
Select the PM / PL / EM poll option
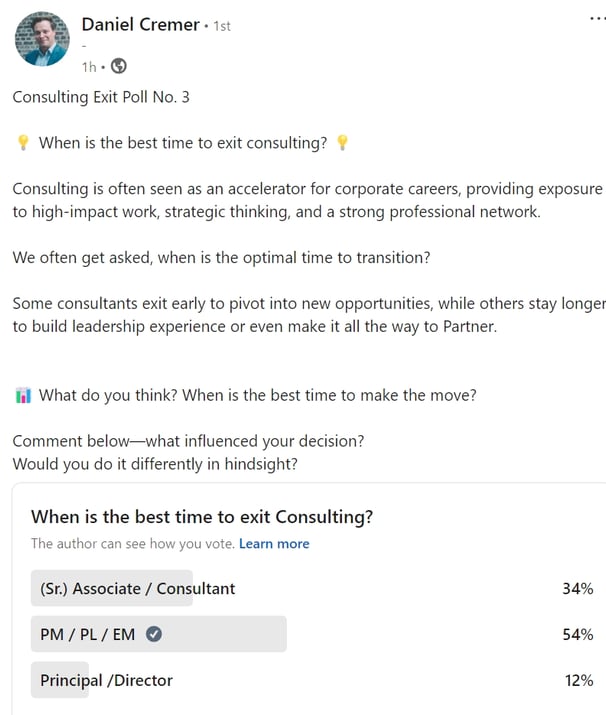(312, 634)
